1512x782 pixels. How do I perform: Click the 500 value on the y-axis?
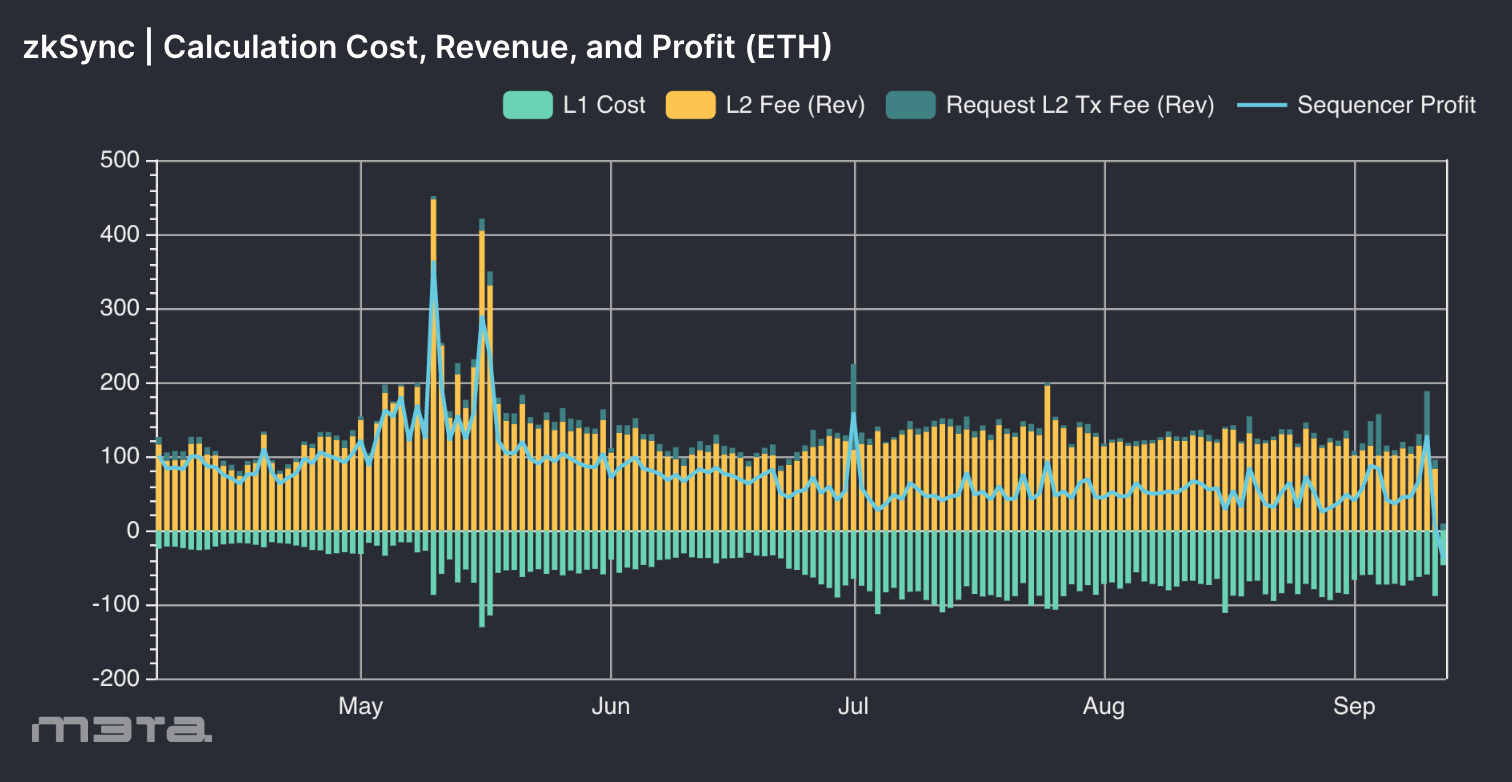pos(122,161)
